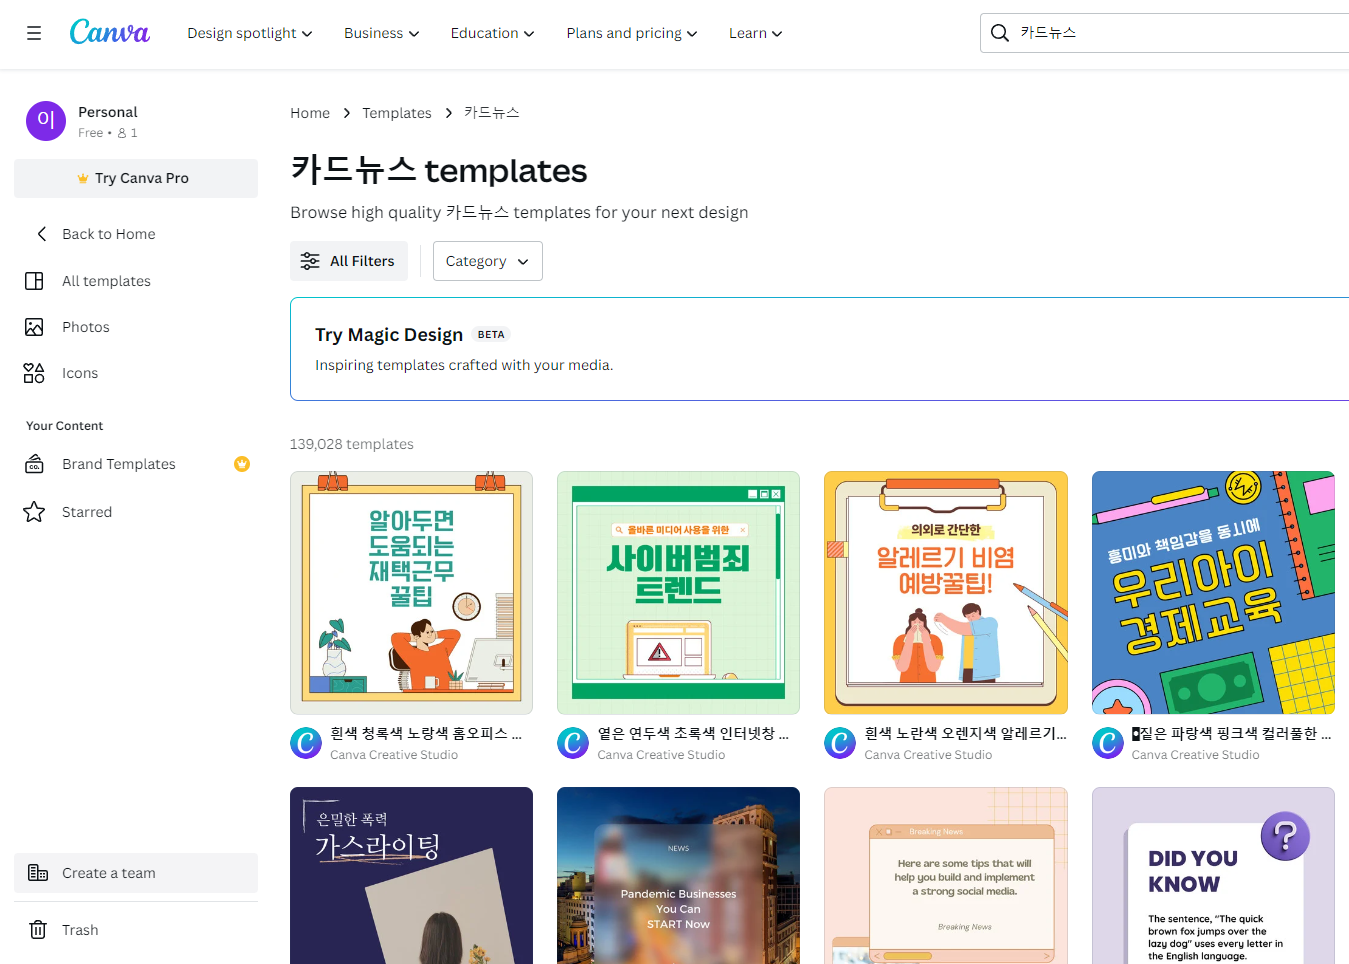Click the Personal account name in sidebar
Image resolution: width=1349 pixels, height=964 pixels.
pos(108,112)
